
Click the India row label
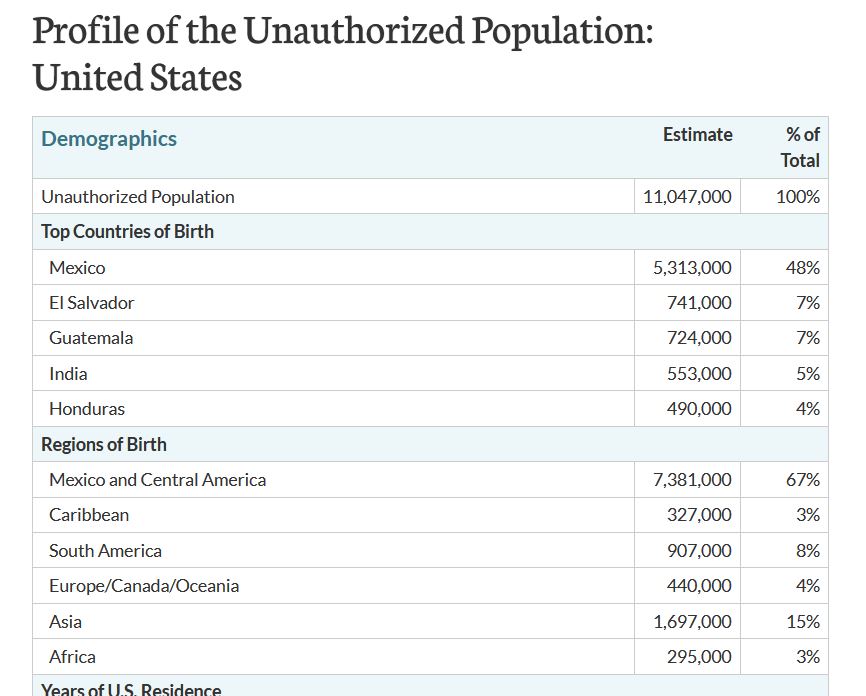[68, 374]
